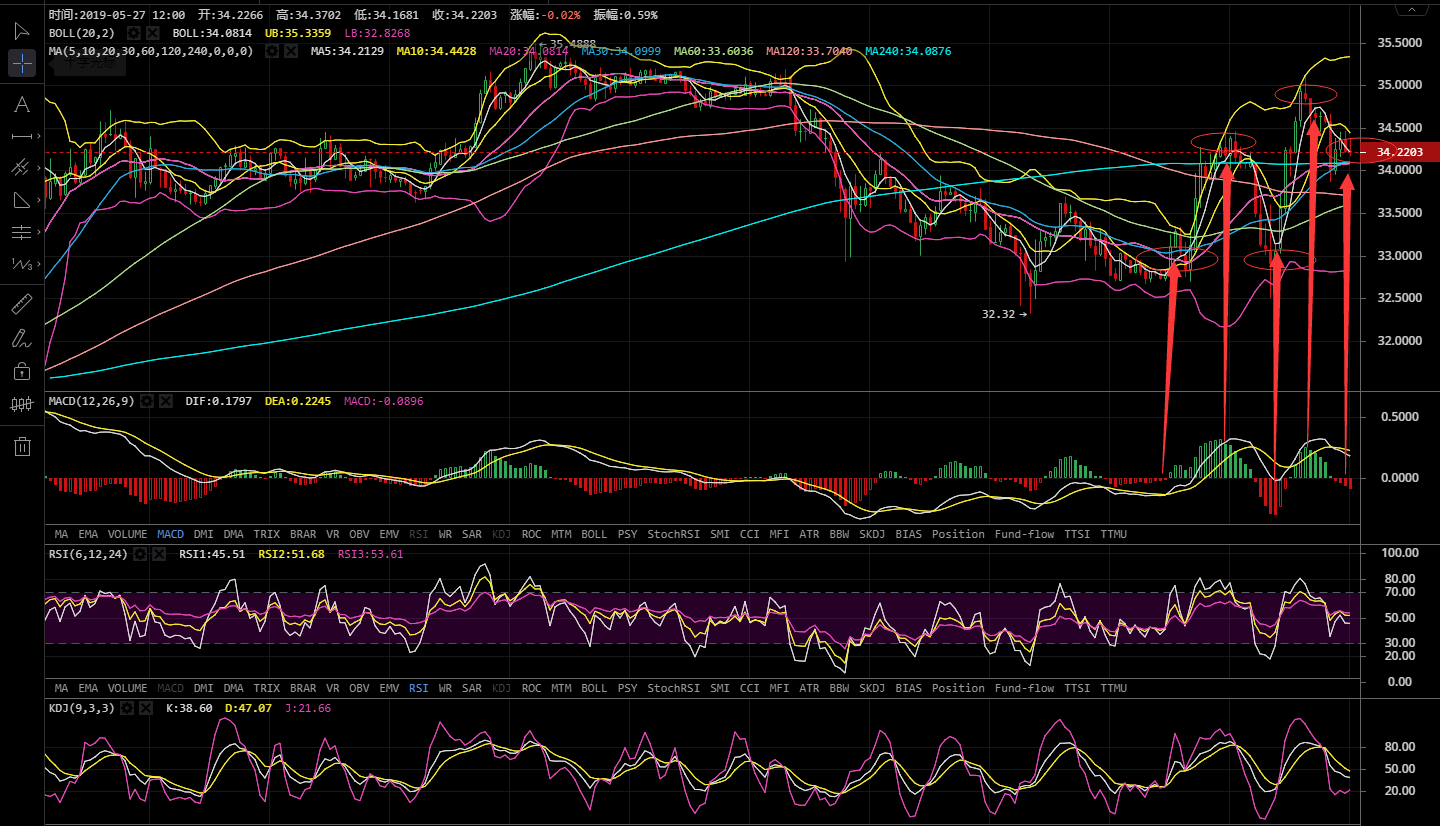Screen dimensions: 1440x826
Task: Open MACD(12,26,9) settings gear
Action: [148, 401]
